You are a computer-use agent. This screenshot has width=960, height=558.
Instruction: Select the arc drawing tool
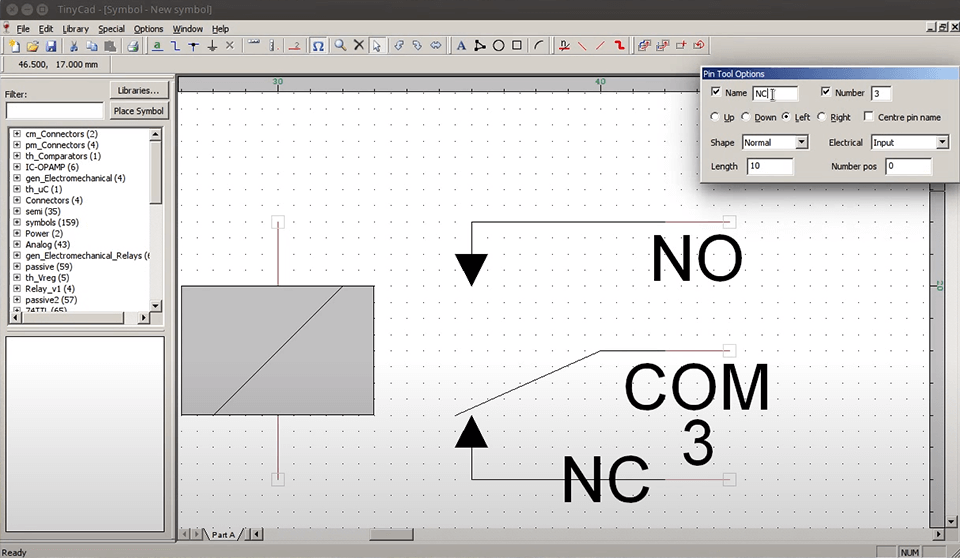[539, 46]
